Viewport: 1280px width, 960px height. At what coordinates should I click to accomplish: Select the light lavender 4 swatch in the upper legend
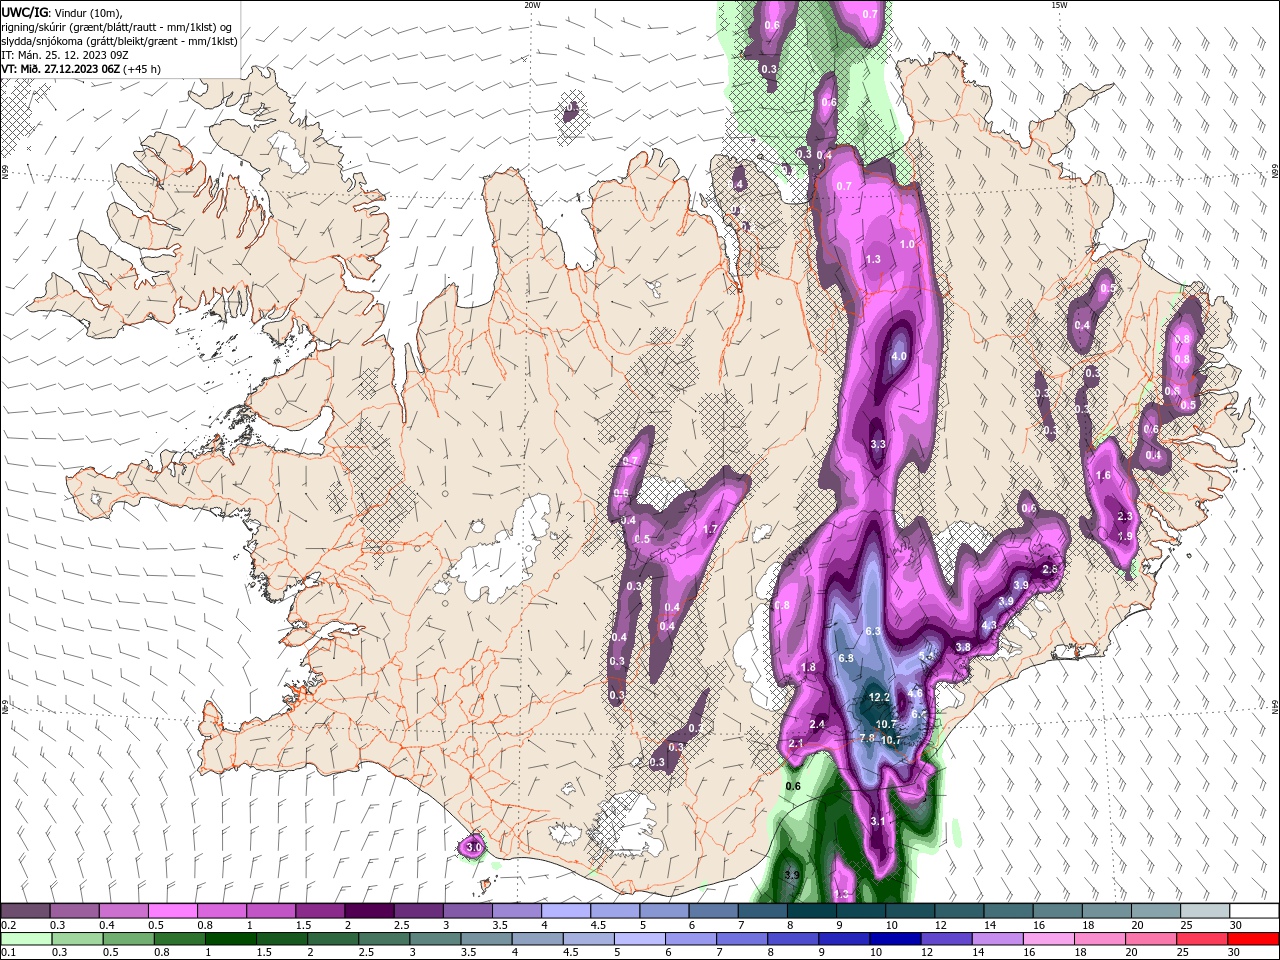pos(564,911)
